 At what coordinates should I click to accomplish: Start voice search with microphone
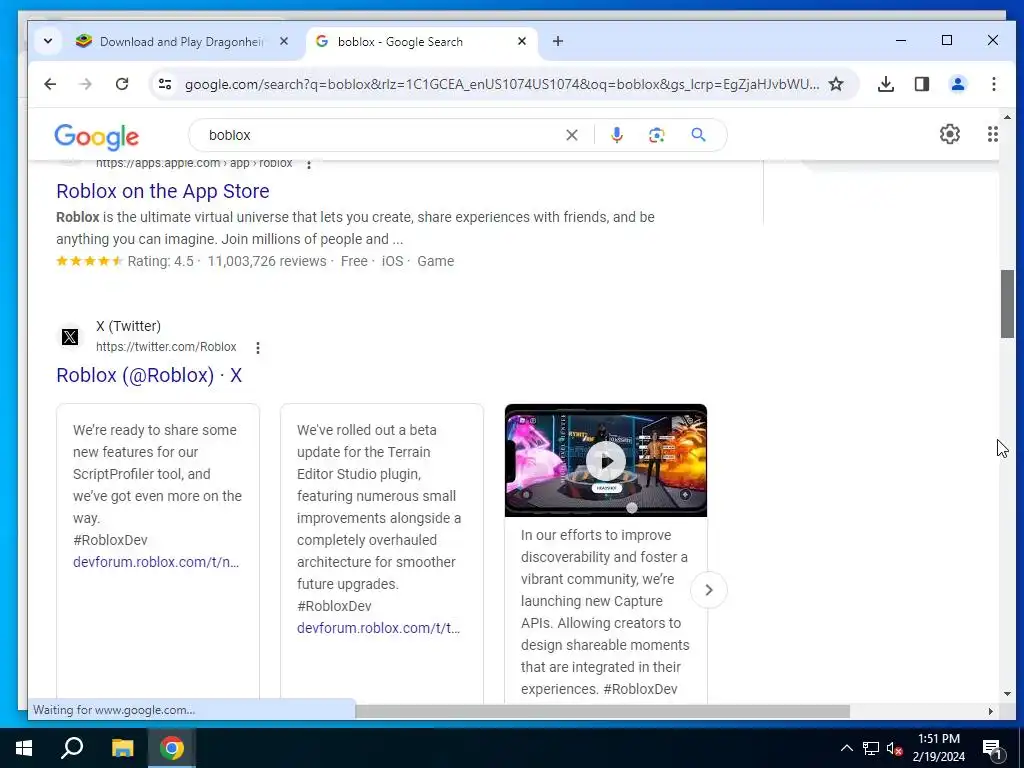[616, 135]
